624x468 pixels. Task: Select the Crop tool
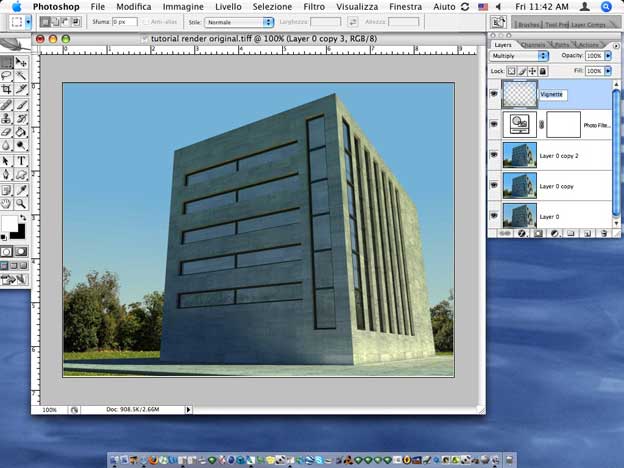point(8,89)
